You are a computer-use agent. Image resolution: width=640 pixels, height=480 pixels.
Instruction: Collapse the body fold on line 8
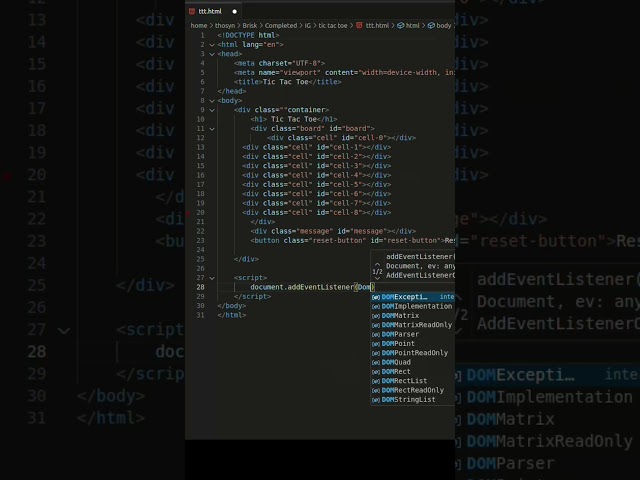[x=212, y=101]
